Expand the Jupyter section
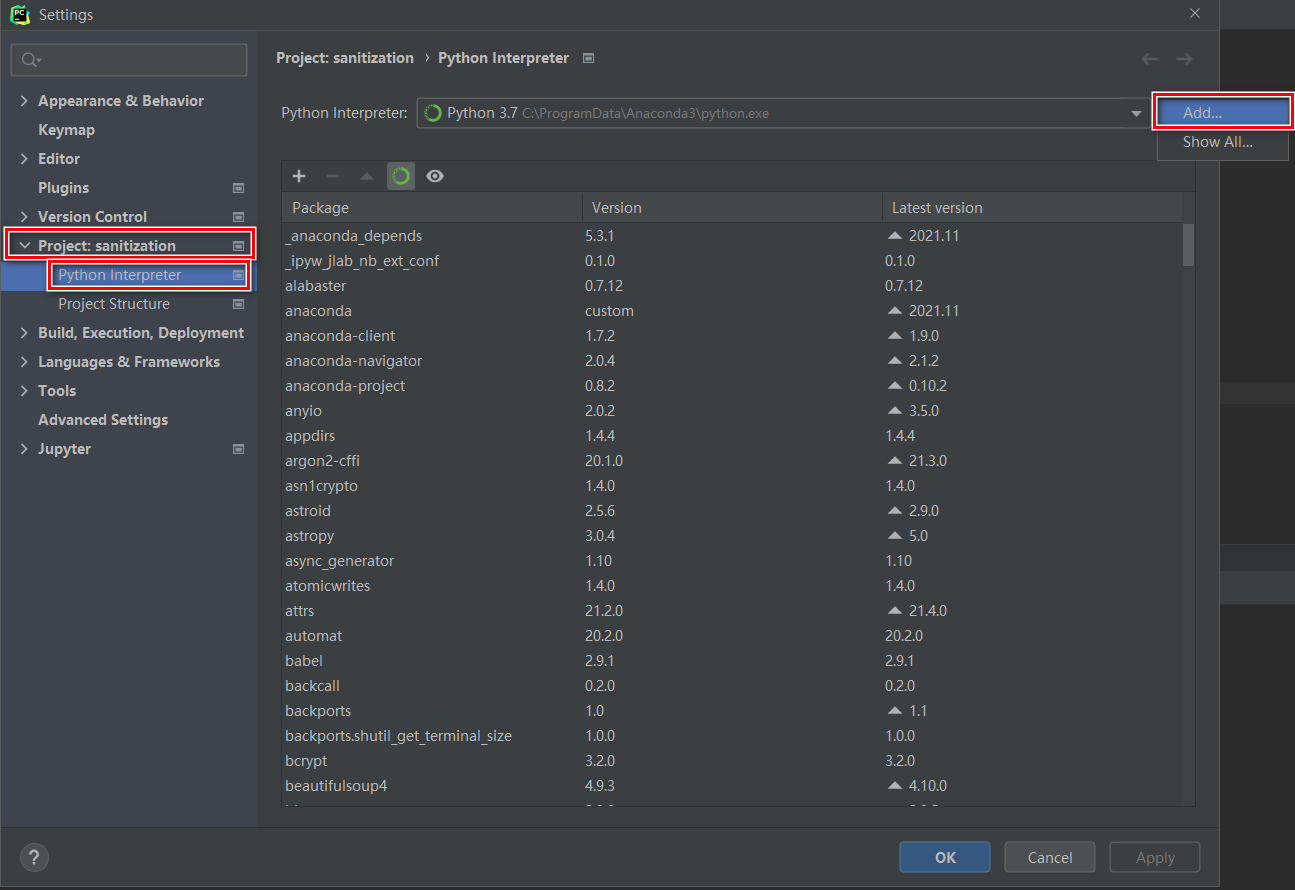The height and width of the screenshot is (890, 1295). point(25,449)
